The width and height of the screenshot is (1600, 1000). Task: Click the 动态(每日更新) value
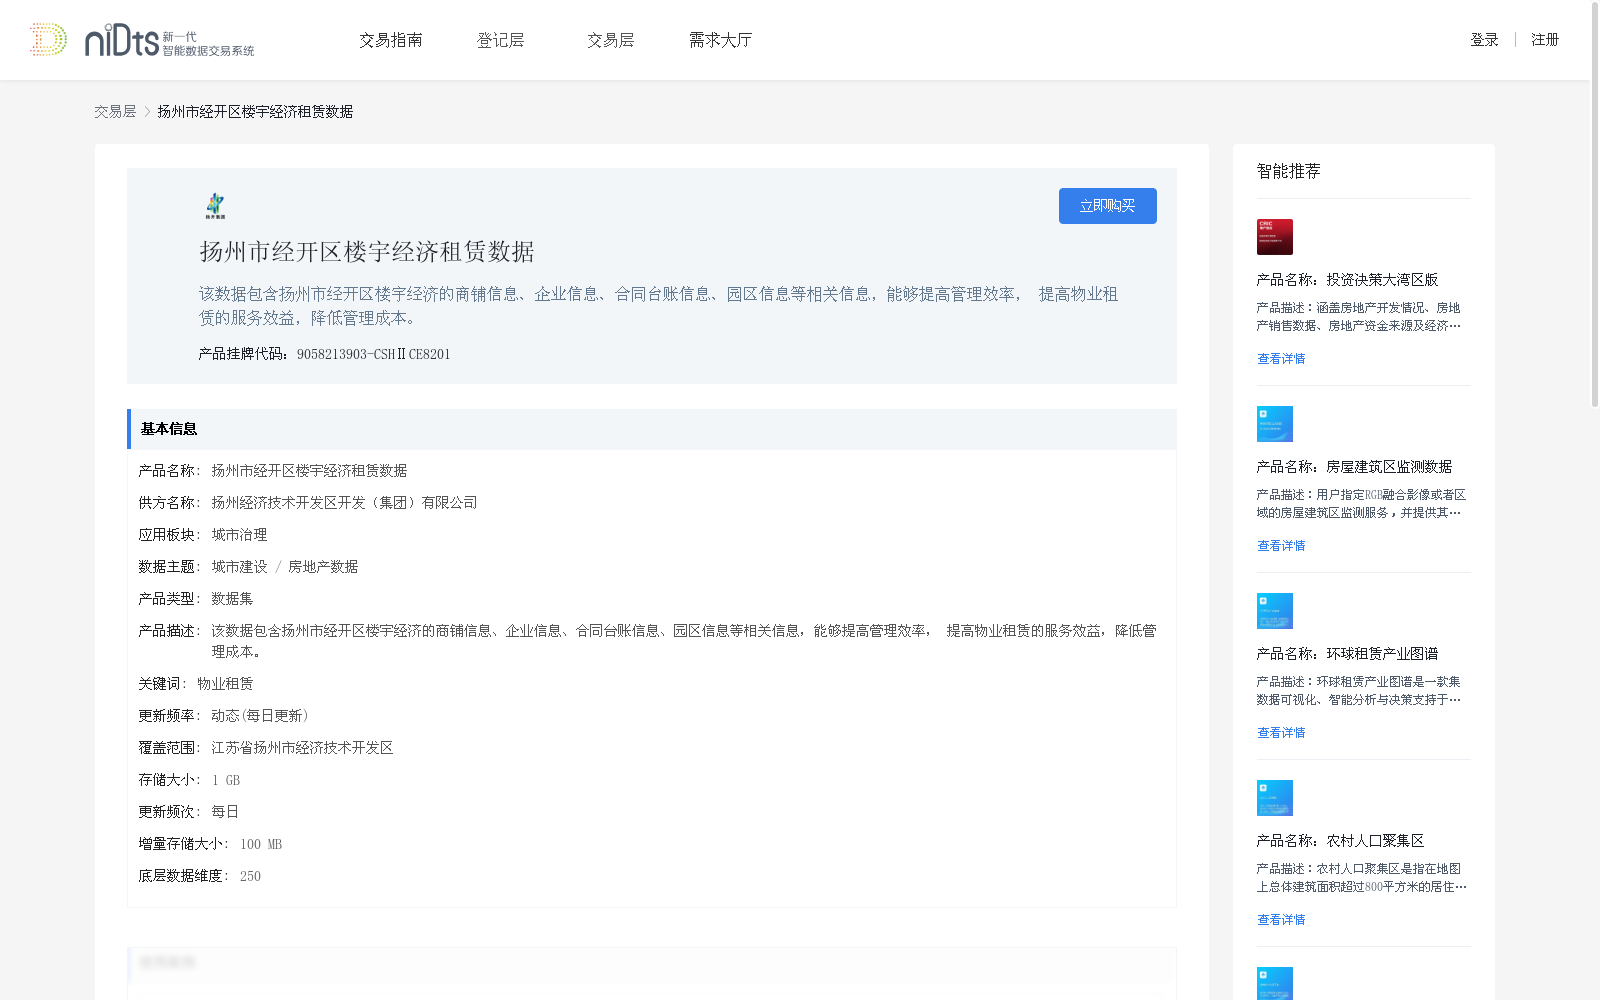coord(261,716)
